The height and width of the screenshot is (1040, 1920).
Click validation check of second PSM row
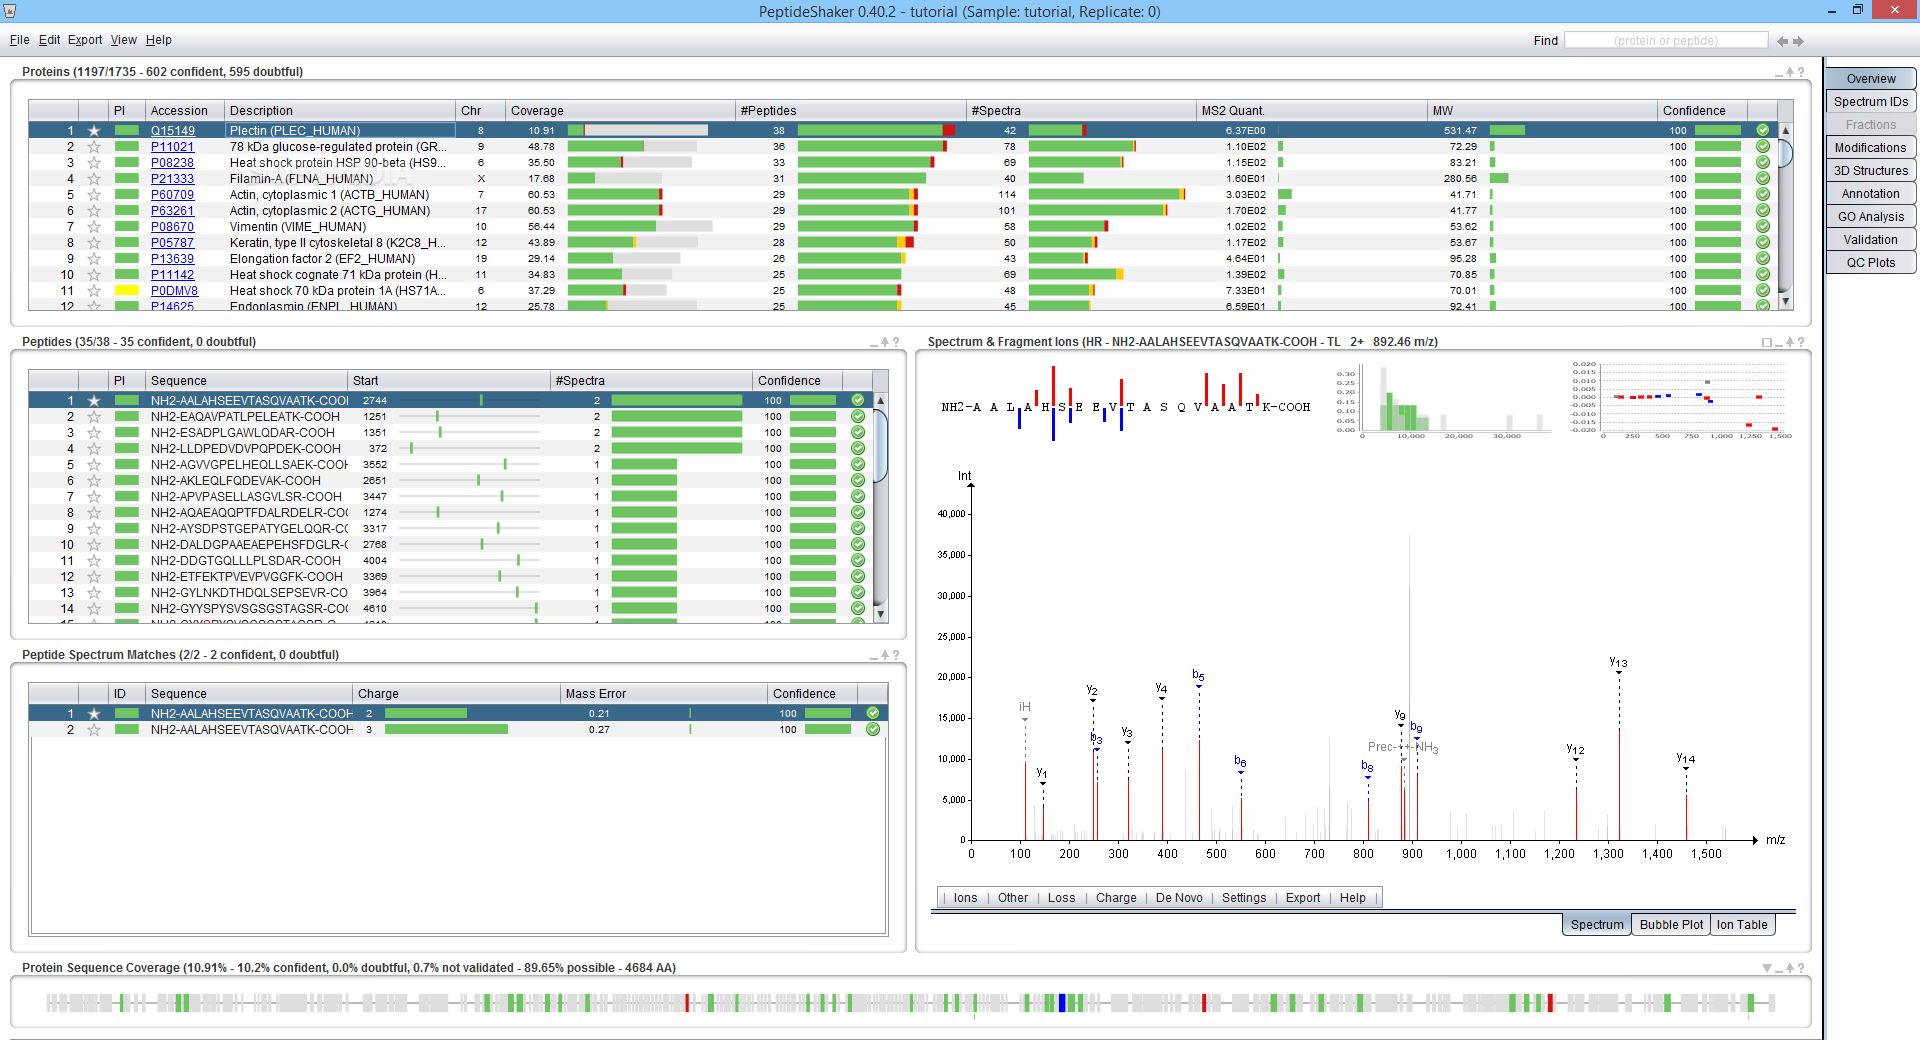click(x=873, y=730)
